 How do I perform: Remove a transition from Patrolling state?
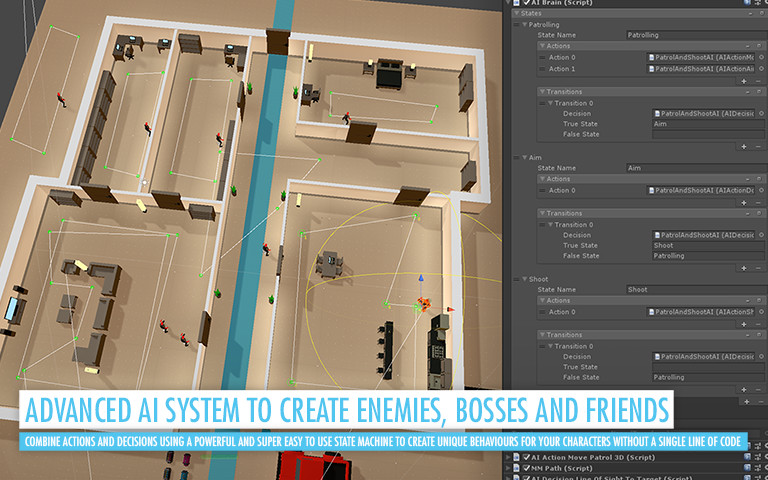tap(759, 146)
